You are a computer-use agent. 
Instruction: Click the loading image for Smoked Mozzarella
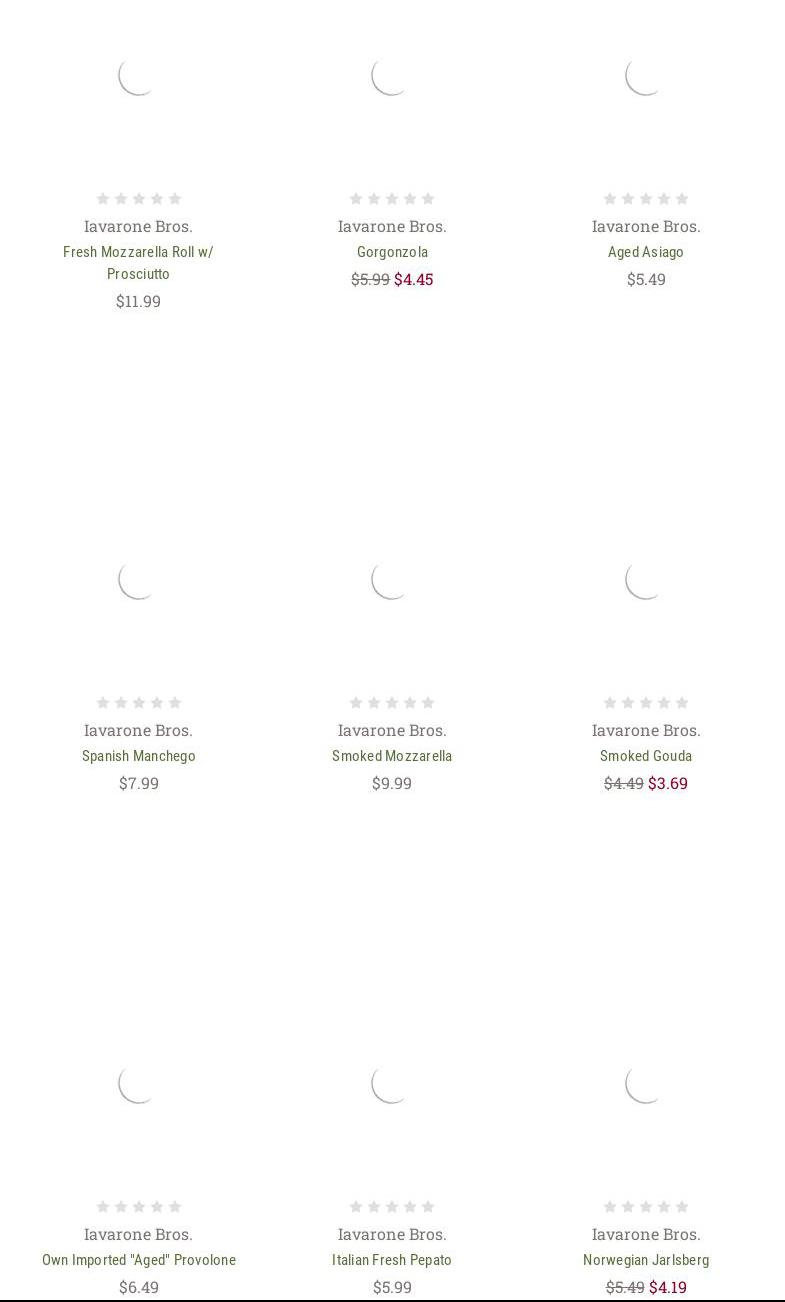click(392, 579)
